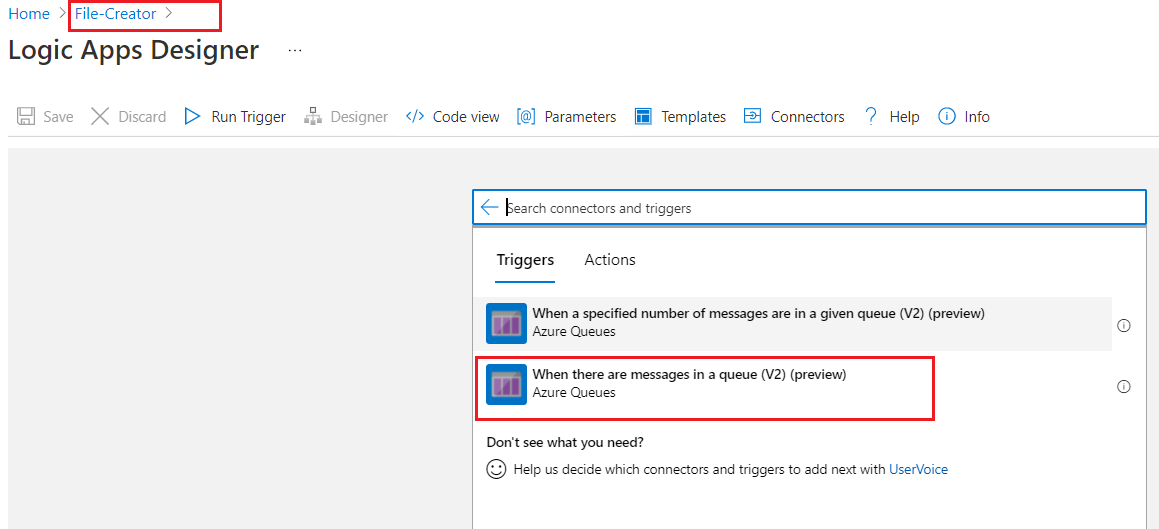The width and height of the screenshot is (1159, 529).
Task: Switch to the Actions tab
Action: point(610,260)
